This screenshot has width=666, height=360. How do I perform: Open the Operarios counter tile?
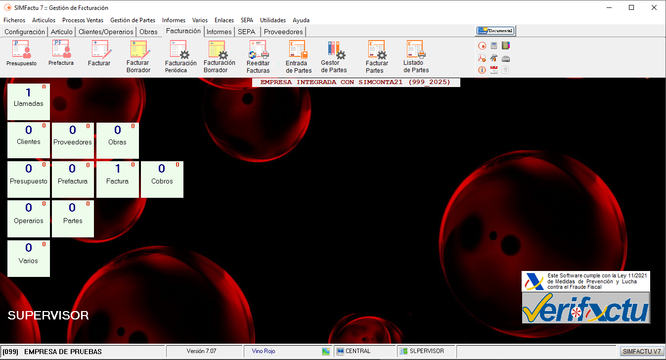(28, 219)
